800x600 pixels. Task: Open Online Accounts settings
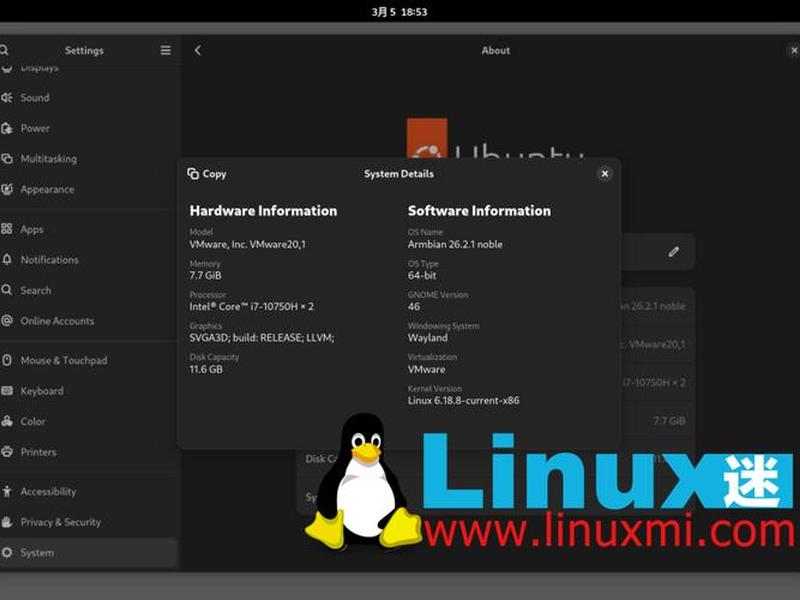pos(89,321)
